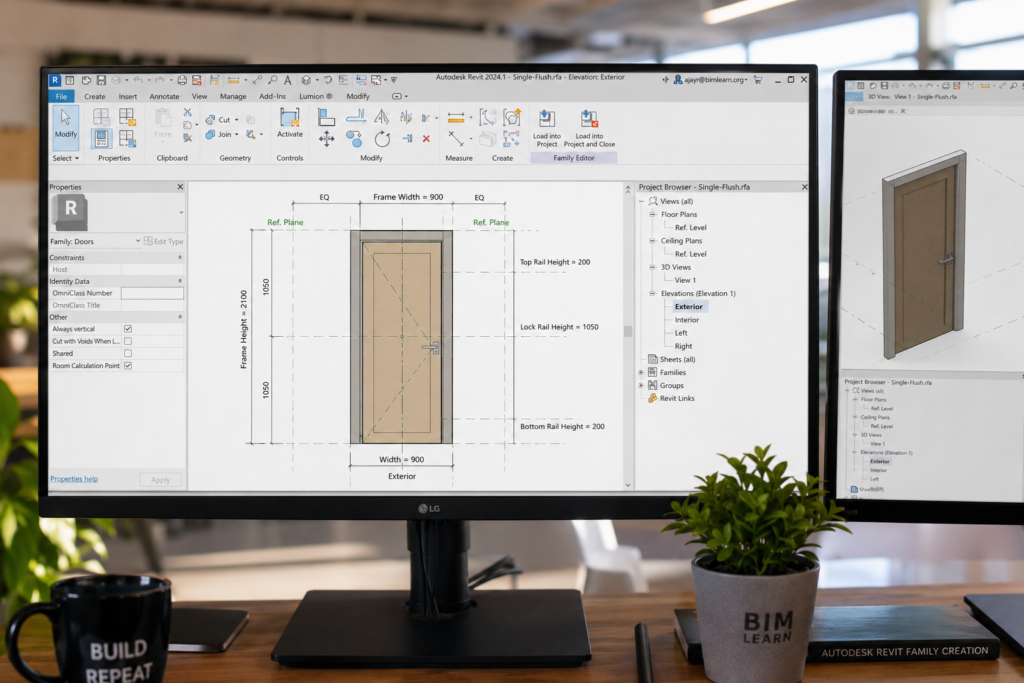The width and height of the screenshot is (1024, 683).
Task: Collapse the Constraints section
Action: click(x=180, y=257)
